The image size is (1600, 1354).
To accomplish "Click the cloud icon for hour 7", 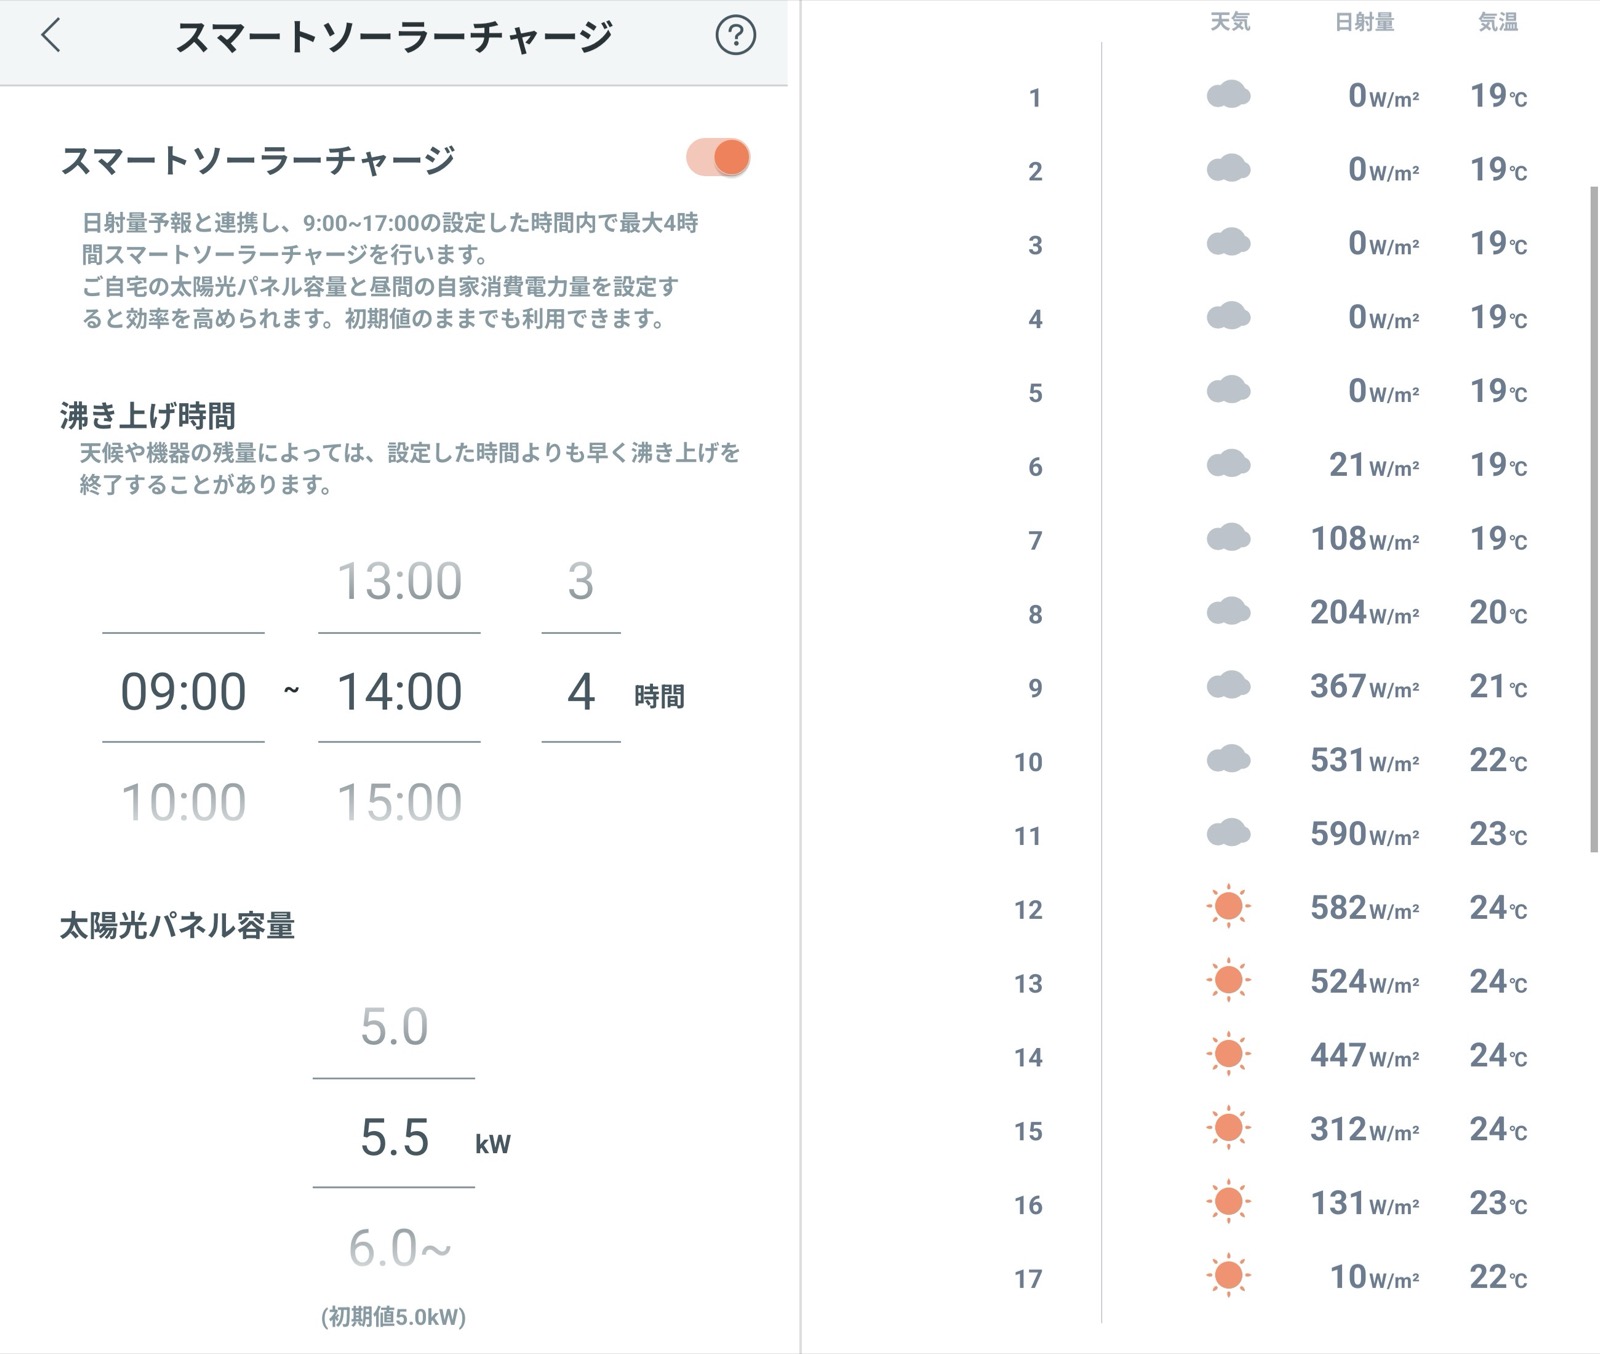I will click(x=1229, y=538).
